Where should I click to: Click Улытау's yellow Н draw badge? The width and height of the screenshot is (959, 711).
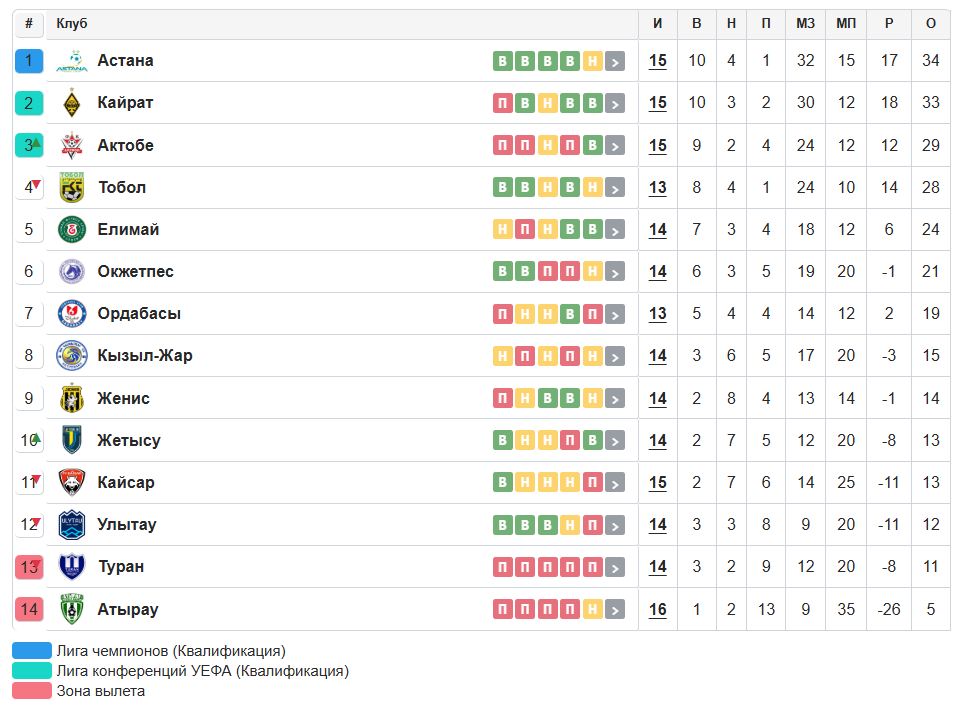[570, 525]
